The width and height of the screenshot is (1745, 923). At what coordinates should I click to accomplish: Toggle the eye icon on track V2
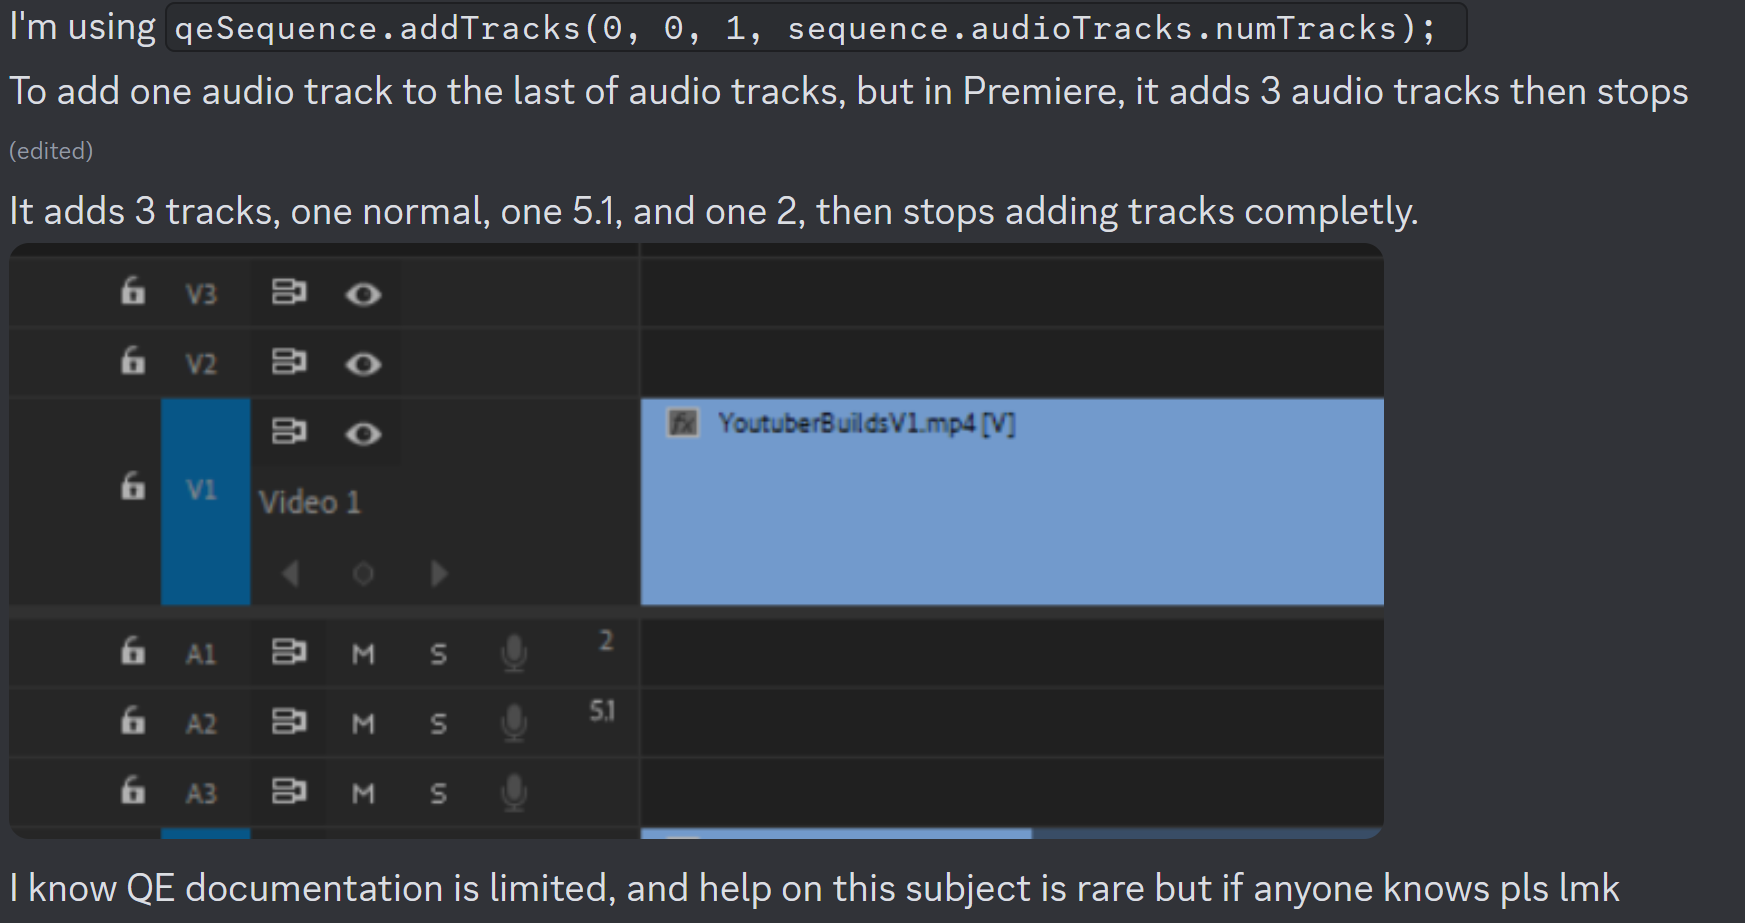pyautogui.click(x=363, y=362)
